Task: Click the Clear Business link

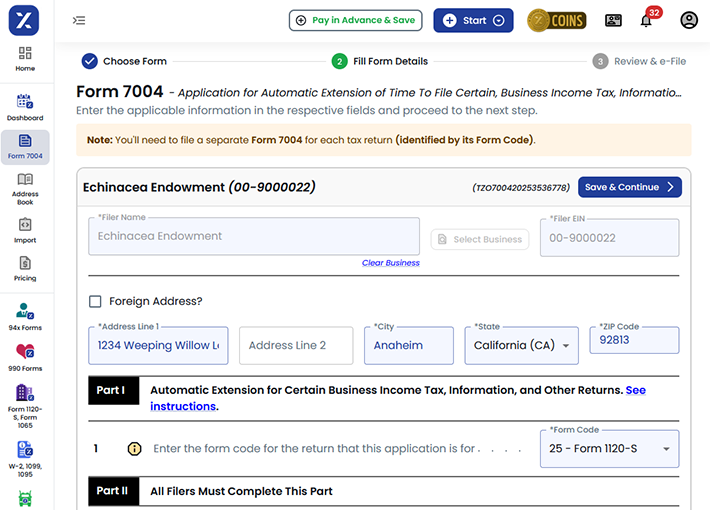Action: (x=391, y=263)
